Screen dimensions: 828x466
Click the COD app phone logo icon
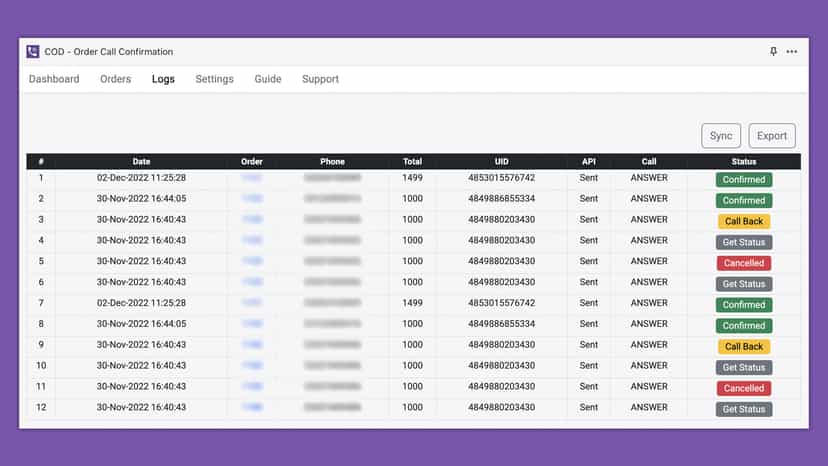tap(33, 51)
